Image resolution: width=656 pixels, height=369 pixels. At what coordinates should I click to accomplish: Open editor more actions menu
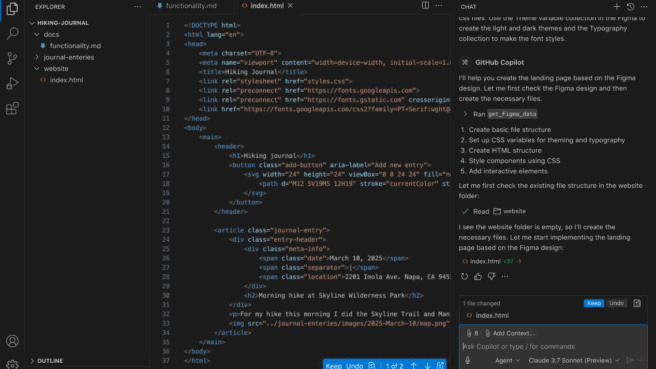pyautogui.click(x=438, y=5)
